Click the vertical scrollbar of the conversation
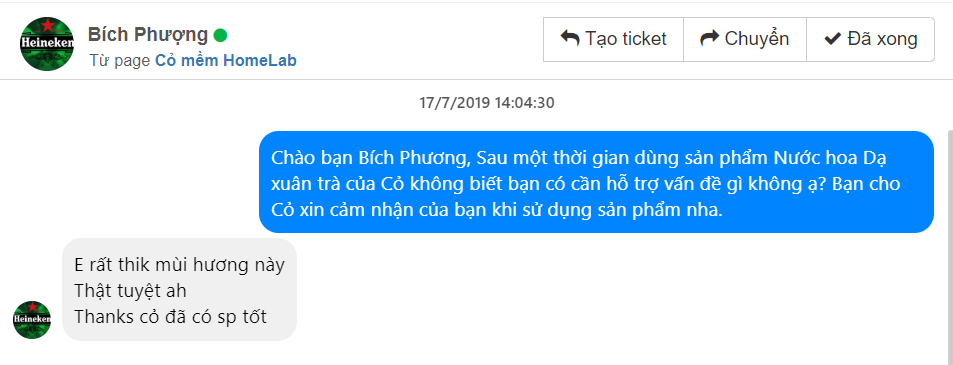This screenshot has height=365, width=953. pyautogui.click(x=949, y=243)
